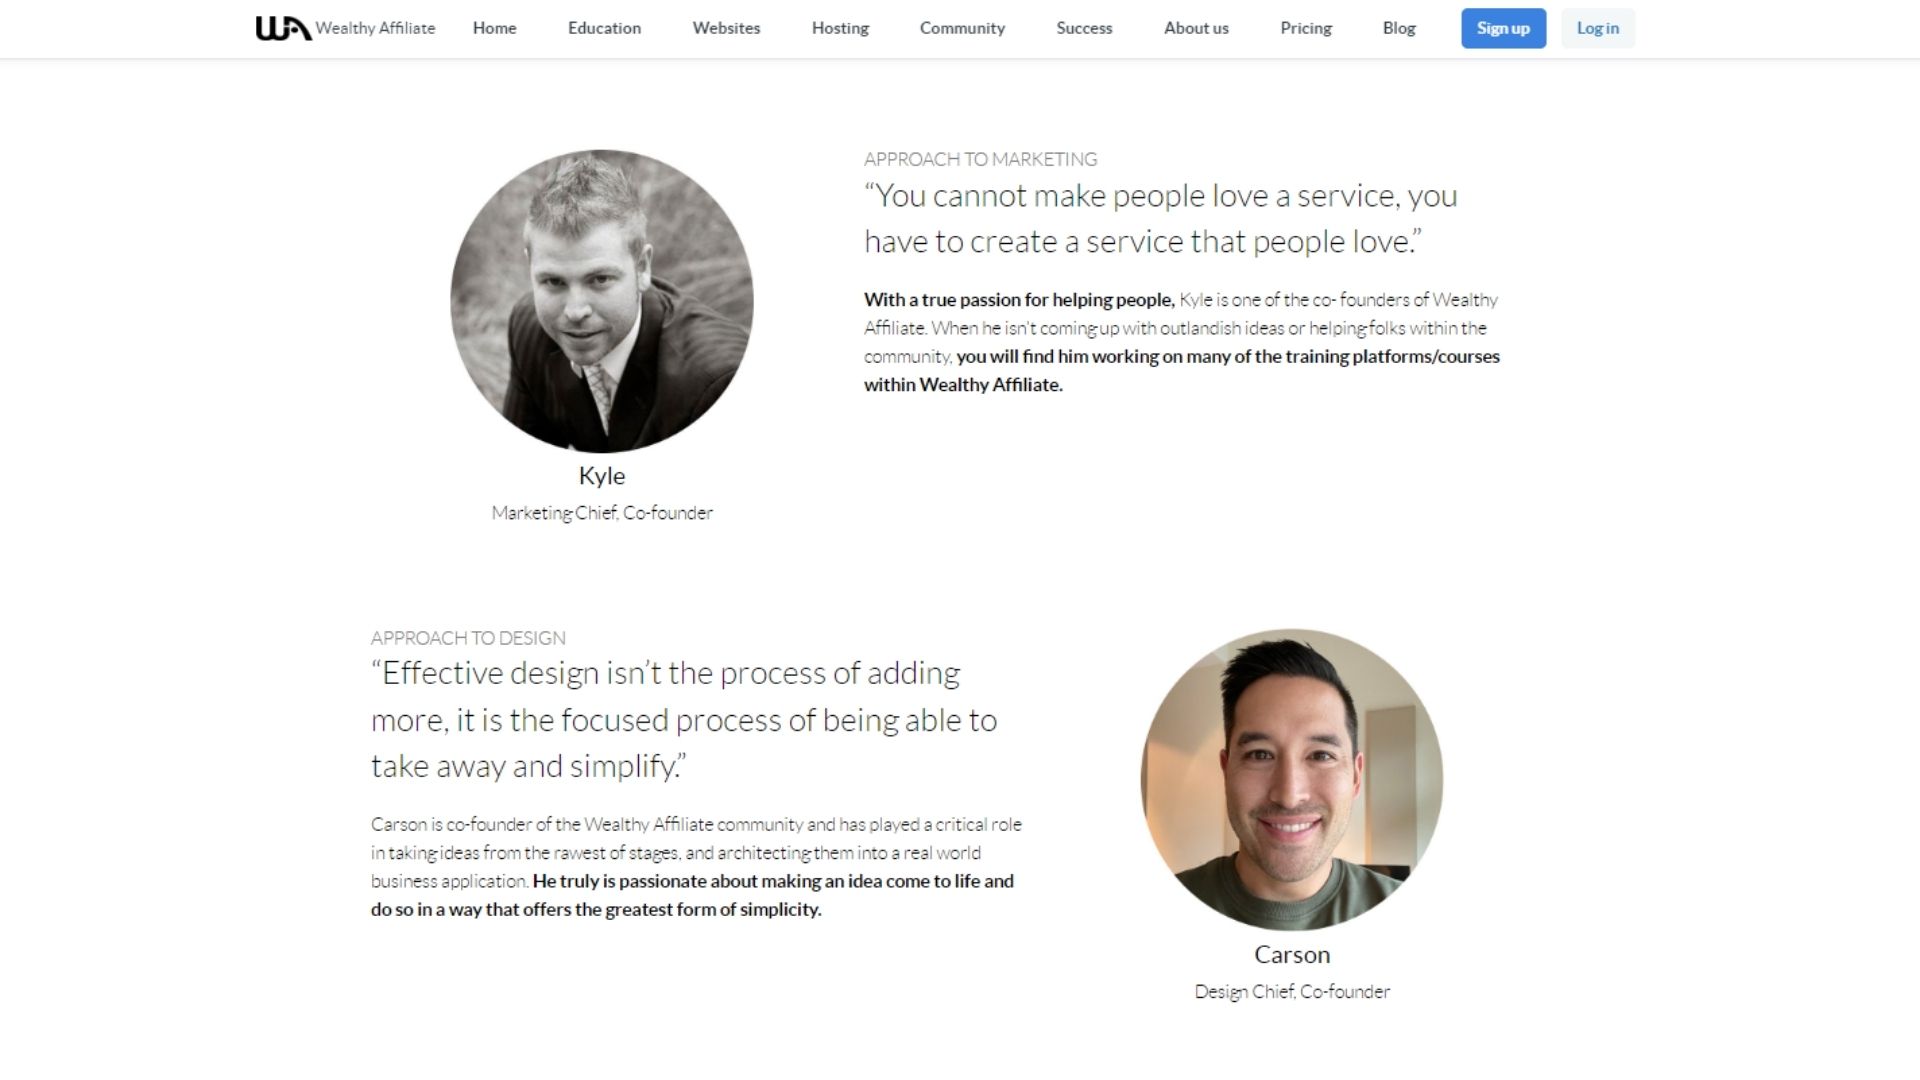Navigate to the Home page
Screen dimensions: 1920x1080
(494, 28)
